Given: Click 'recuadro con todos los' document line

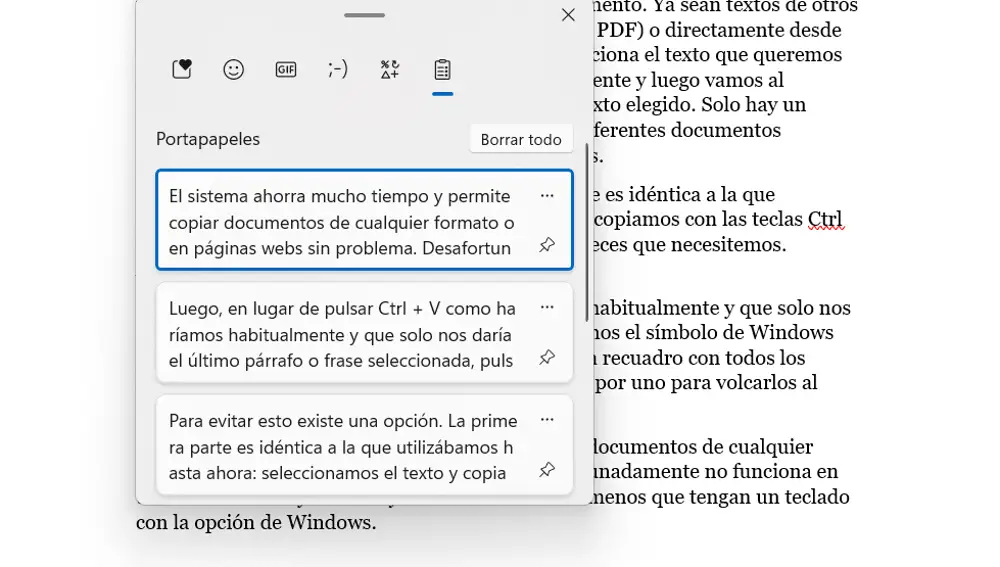Looking at the screenshot, I should tap(703, 358).
